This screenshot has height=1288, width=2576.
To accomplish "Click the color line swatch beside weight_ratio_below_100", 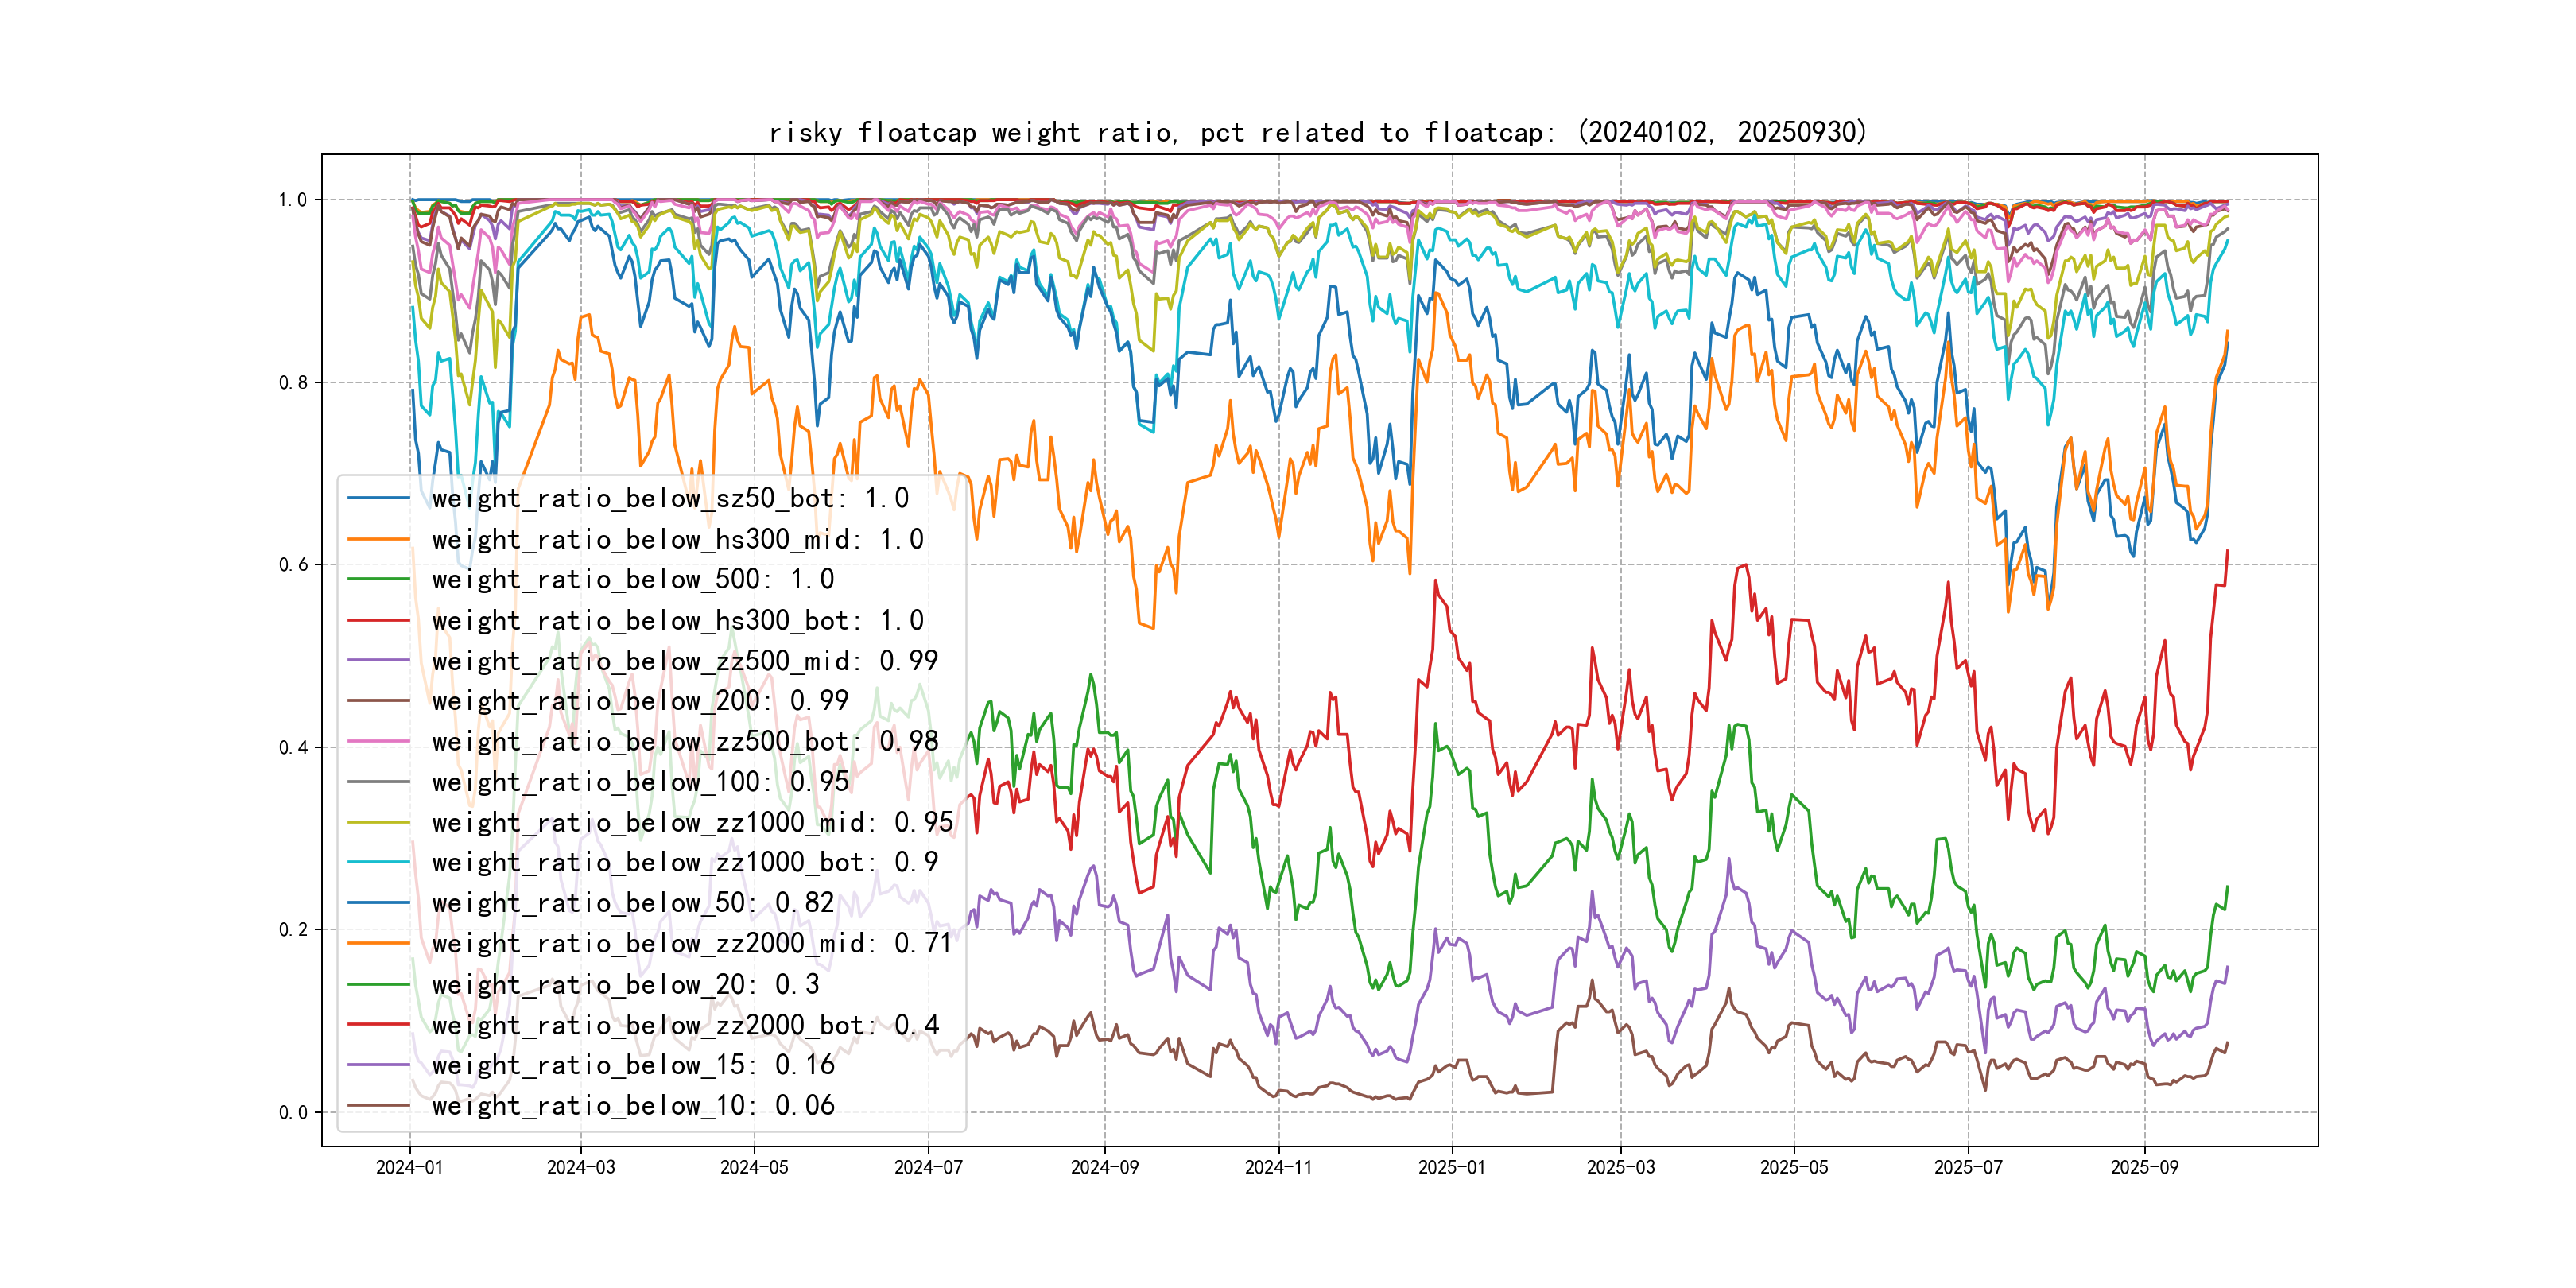I will tap(379, 782).
